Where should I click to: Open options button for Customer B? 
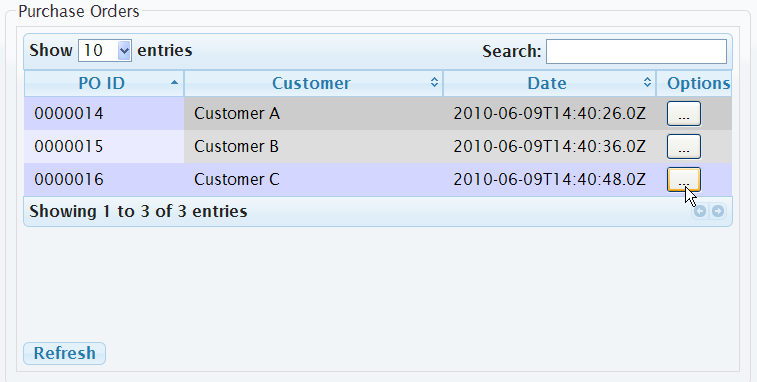[684, 146]
